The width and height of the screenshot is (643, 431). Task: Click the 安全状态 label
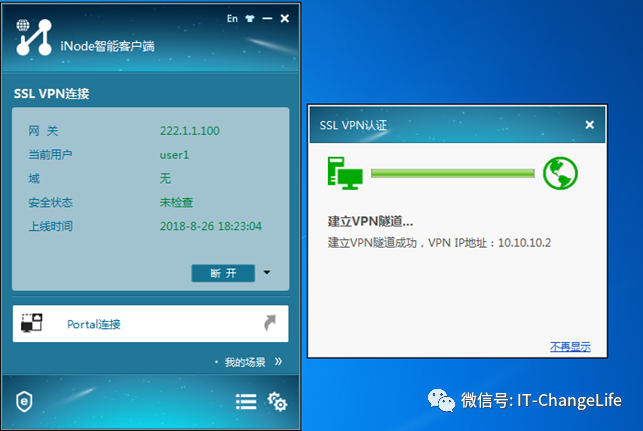coord(50,202)
